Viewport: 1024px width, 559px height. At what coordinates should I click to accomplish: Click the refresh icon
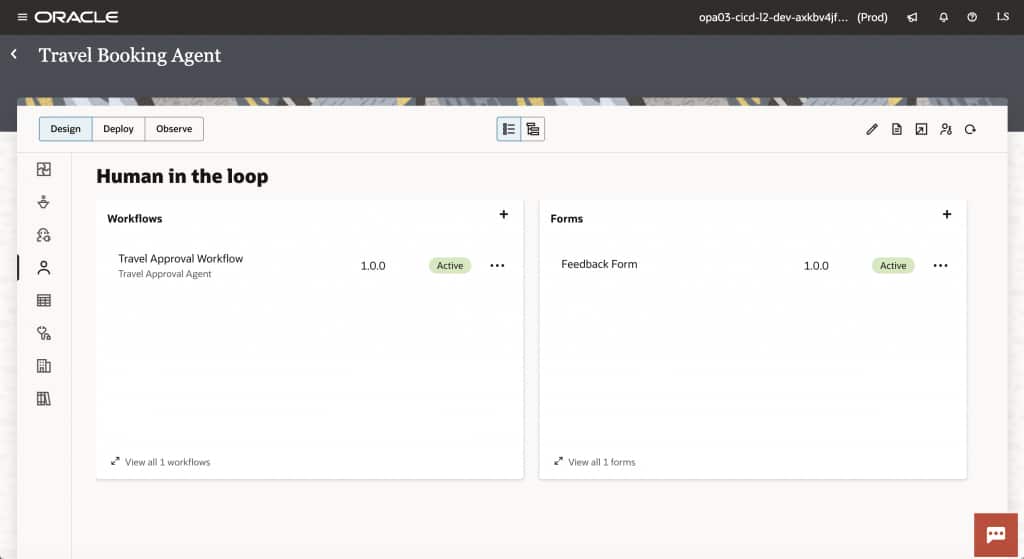970,129
